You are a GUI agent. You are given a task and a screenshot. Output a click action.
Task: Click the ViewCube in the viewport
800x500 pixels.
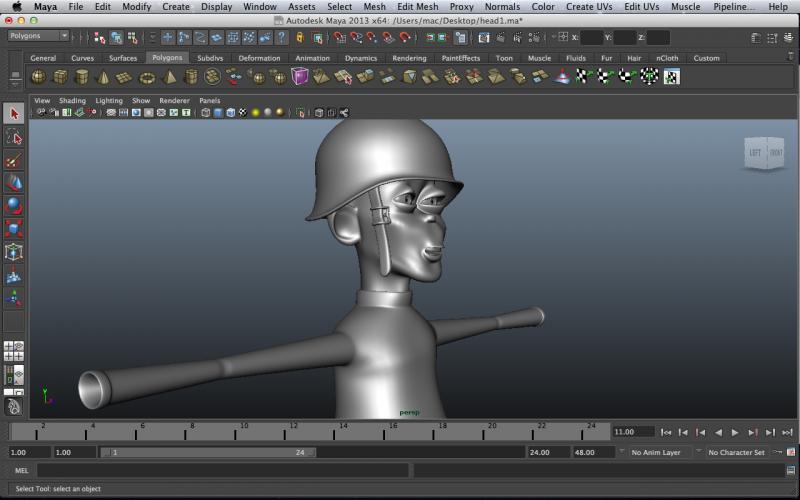(764, 152)
